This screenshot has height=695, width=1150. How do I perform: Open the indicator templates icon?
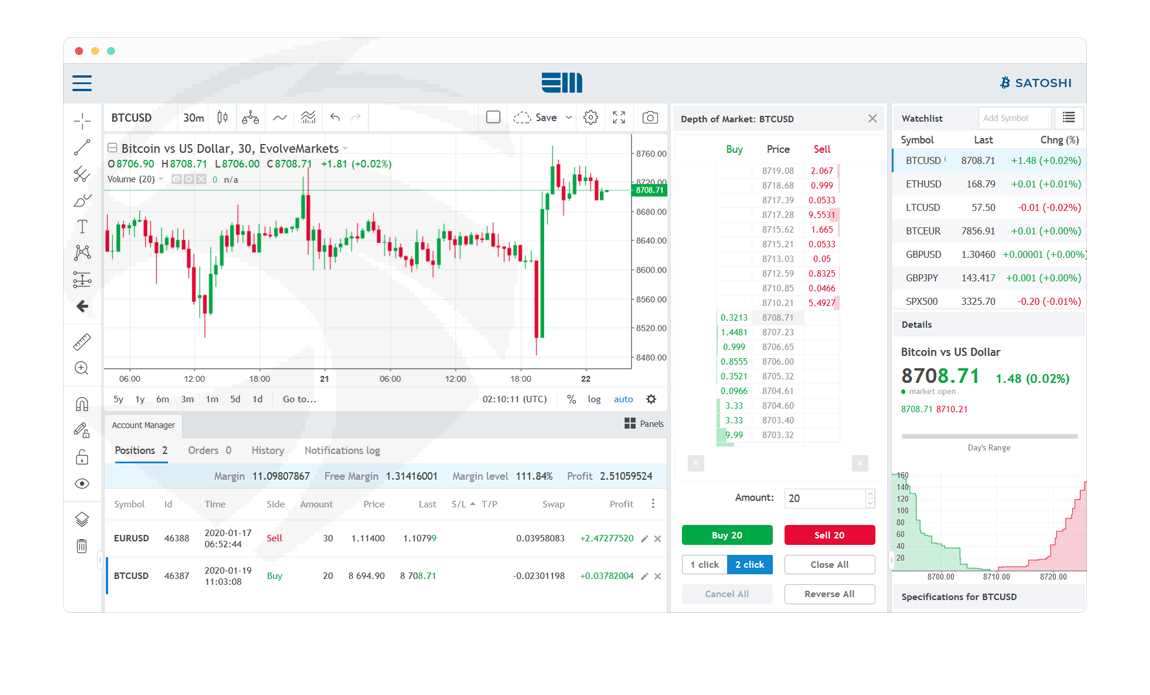coord(308,117)
